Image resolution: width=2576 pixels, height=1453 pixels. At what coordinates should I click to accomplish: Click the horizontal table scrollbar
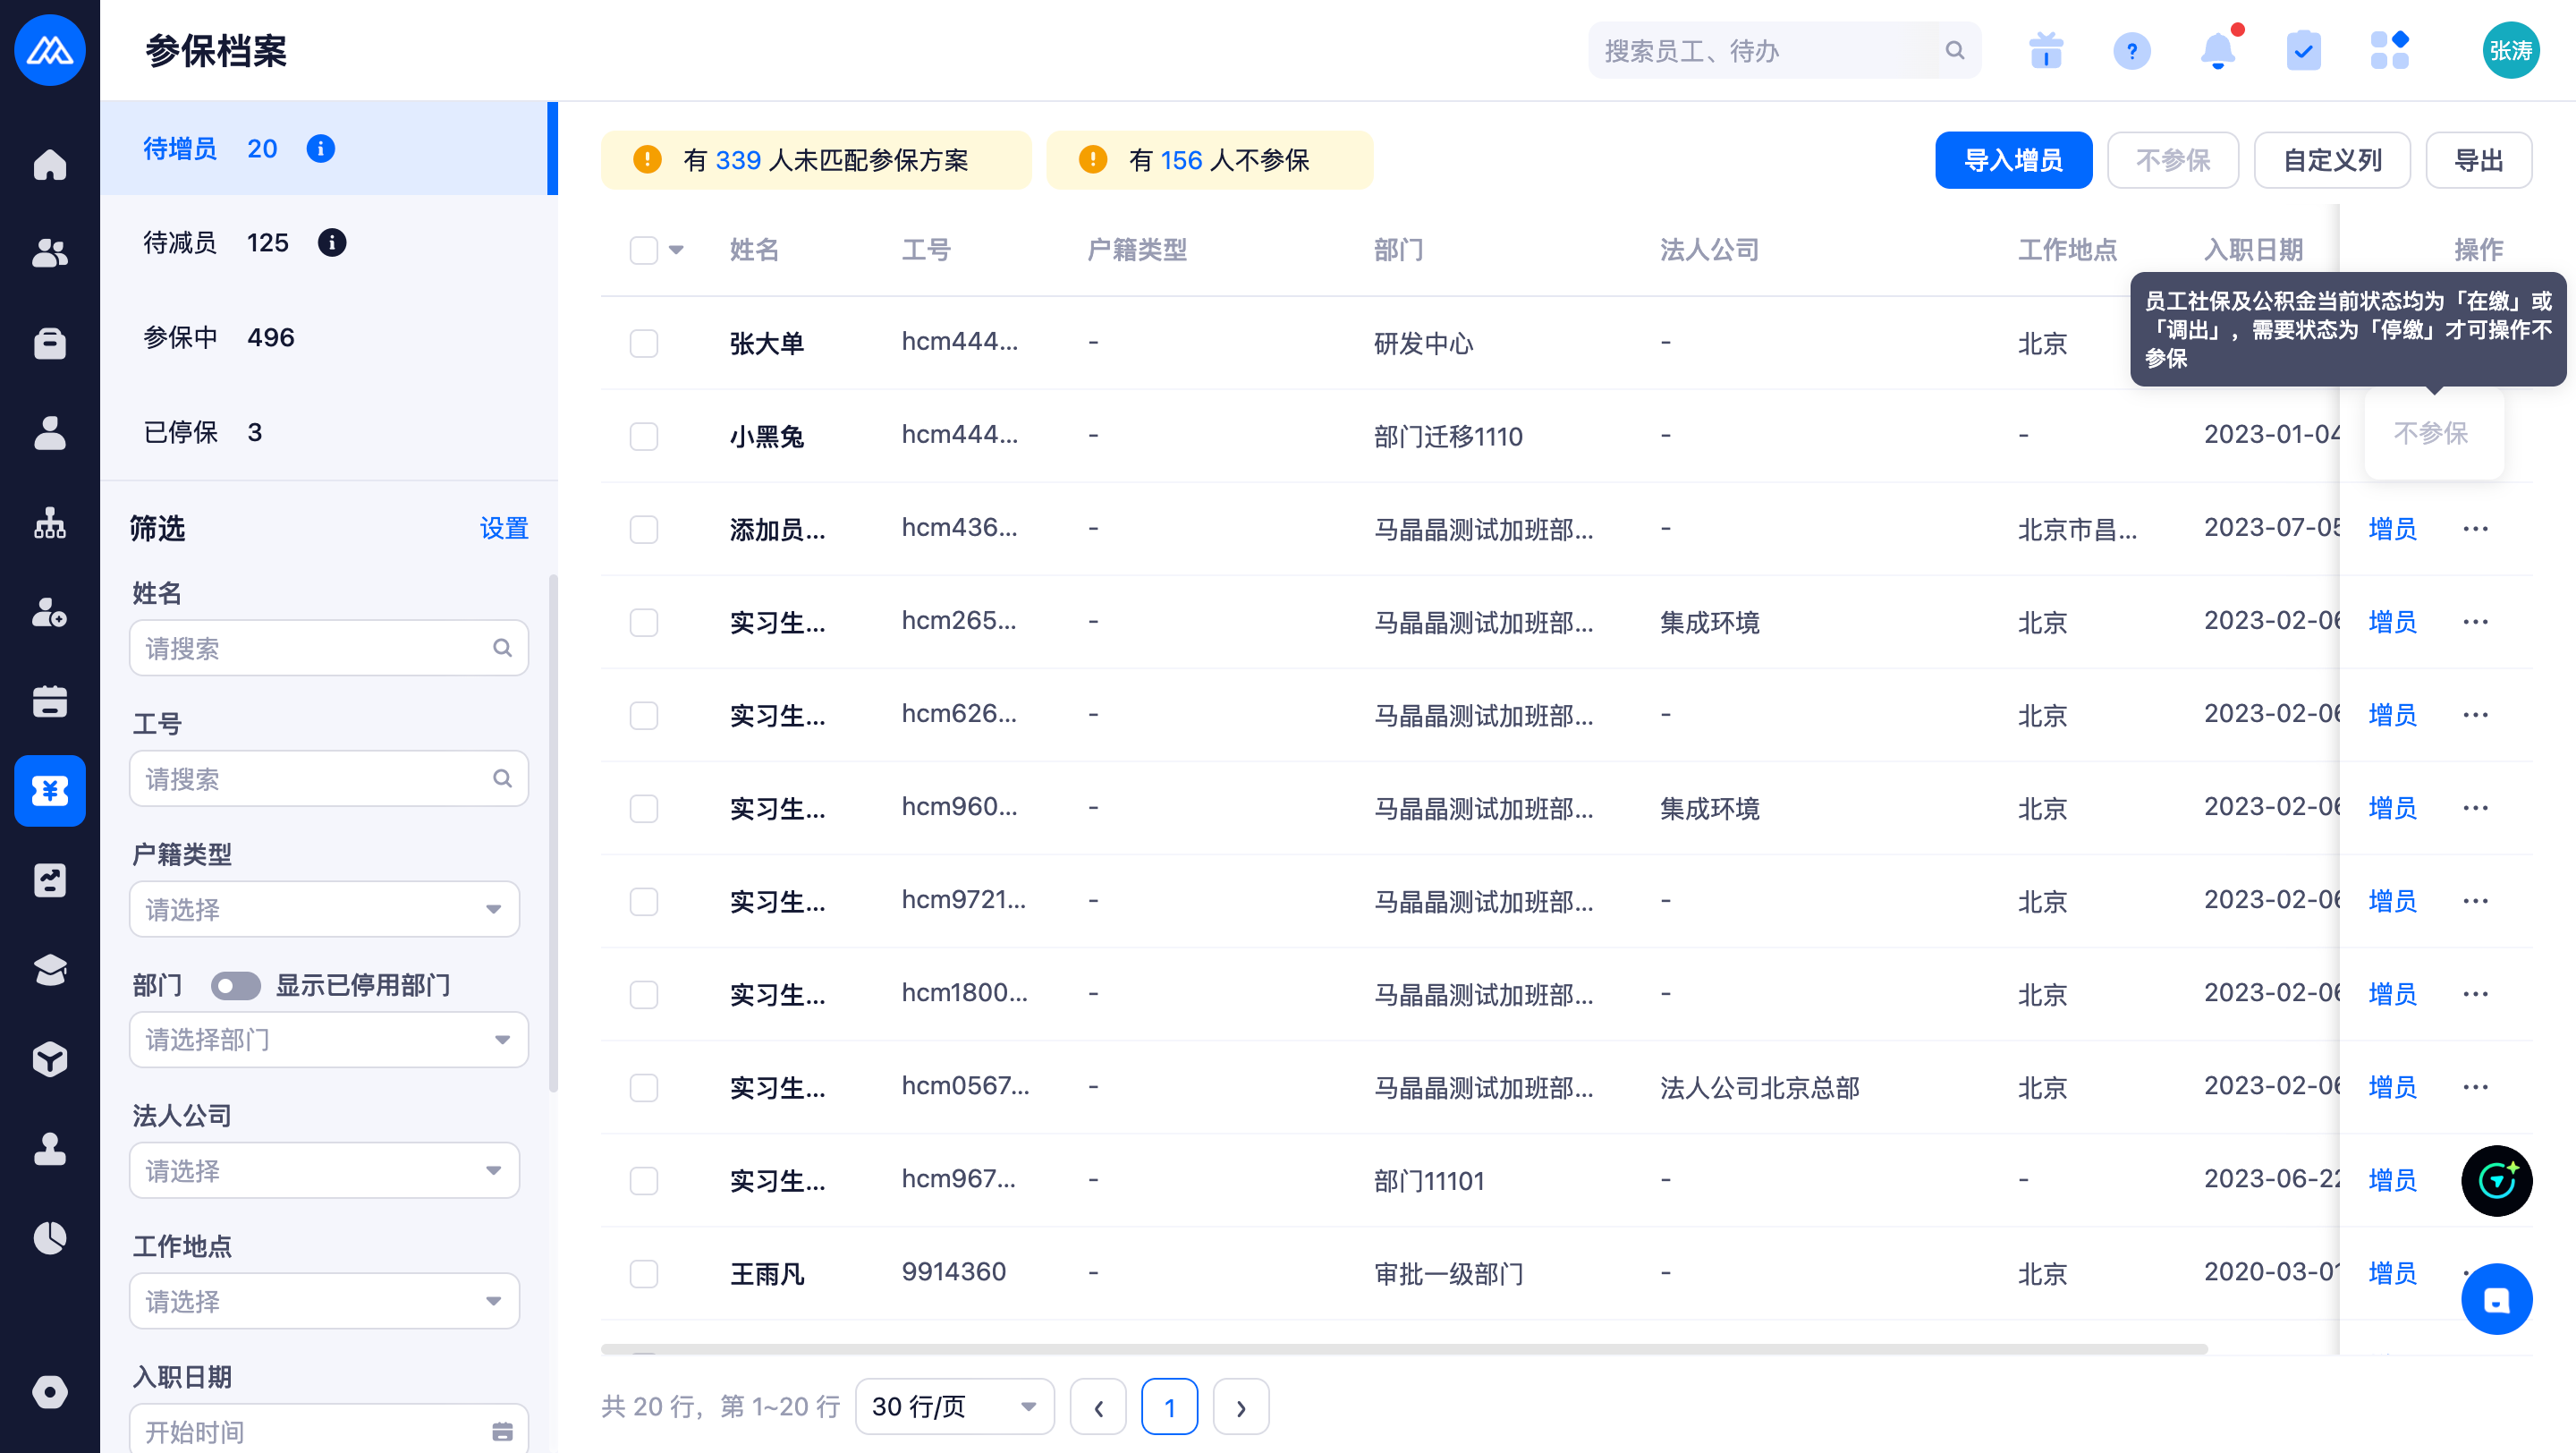coord(1402,1349)
